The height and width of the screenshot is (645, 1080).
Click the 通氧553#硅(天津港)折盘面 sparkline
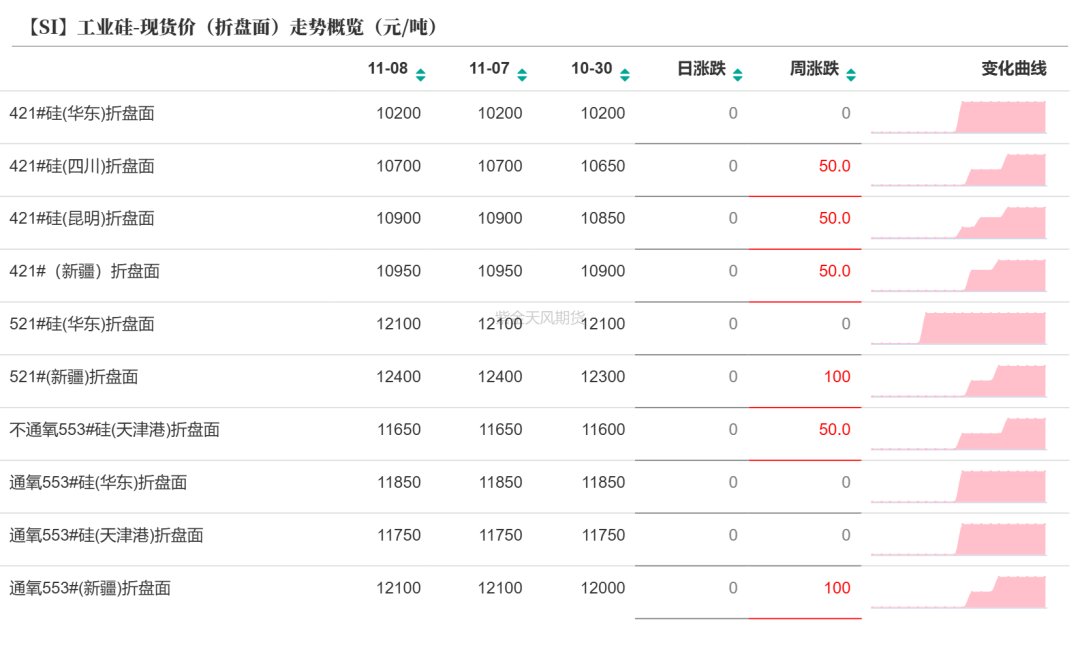point(958,538)
